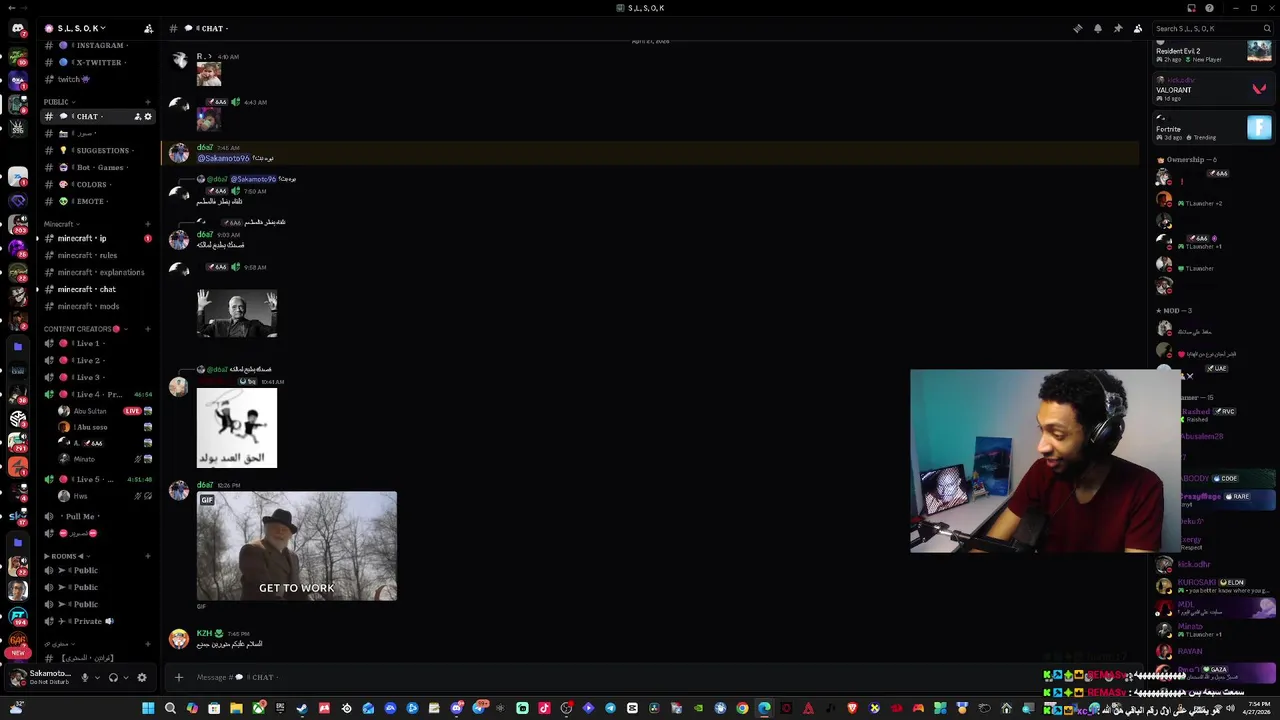
Task: Open the Help question mark icon
Action: pyautogui.click(x=1209, y=8)
